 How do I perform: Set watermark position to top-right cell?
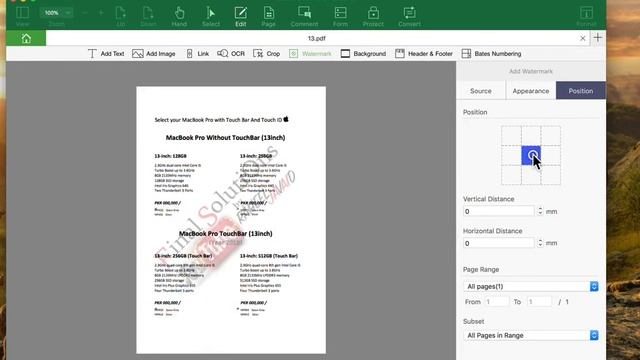551,136
